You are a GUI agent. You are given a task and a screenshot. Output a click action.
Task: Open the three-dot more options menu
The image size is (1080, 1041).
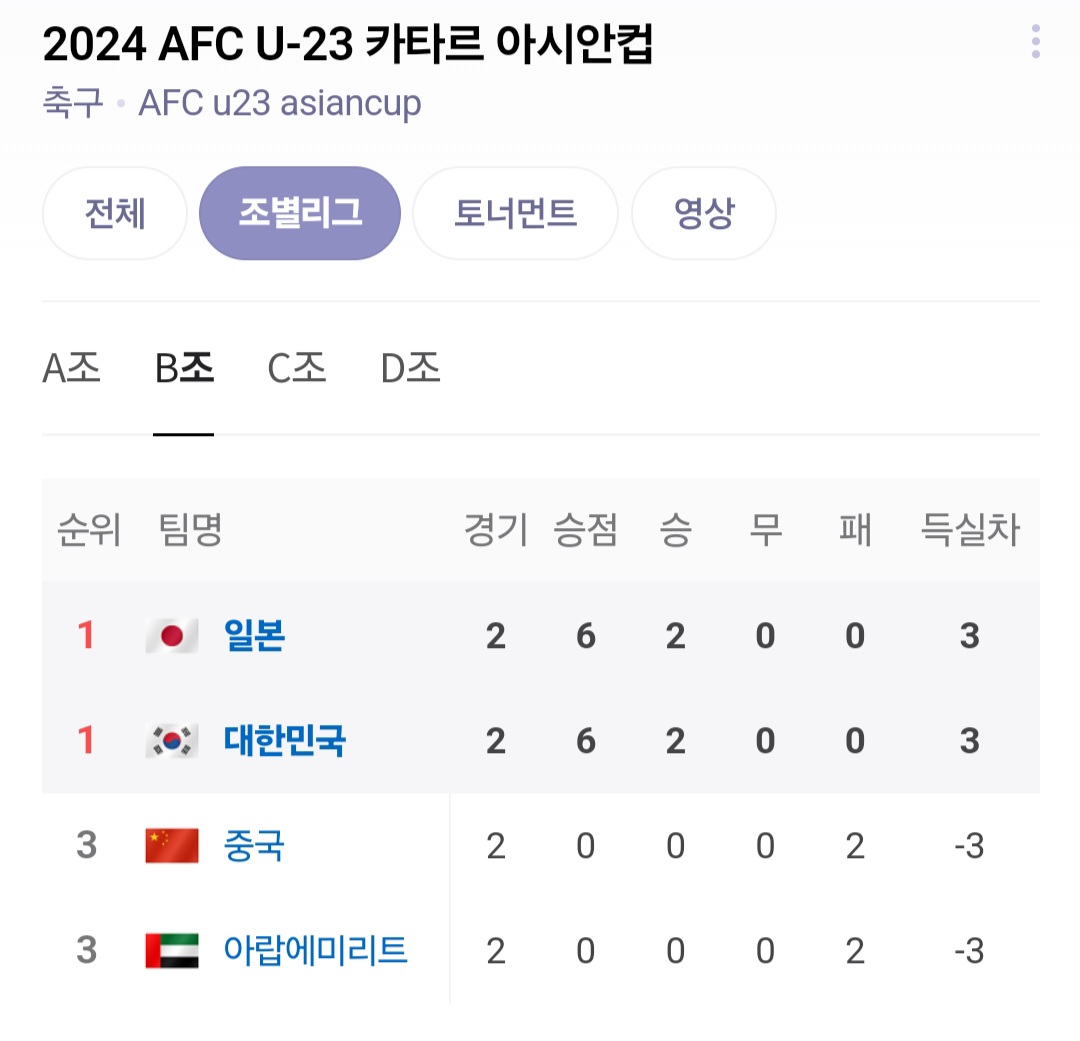(1035, 42)
